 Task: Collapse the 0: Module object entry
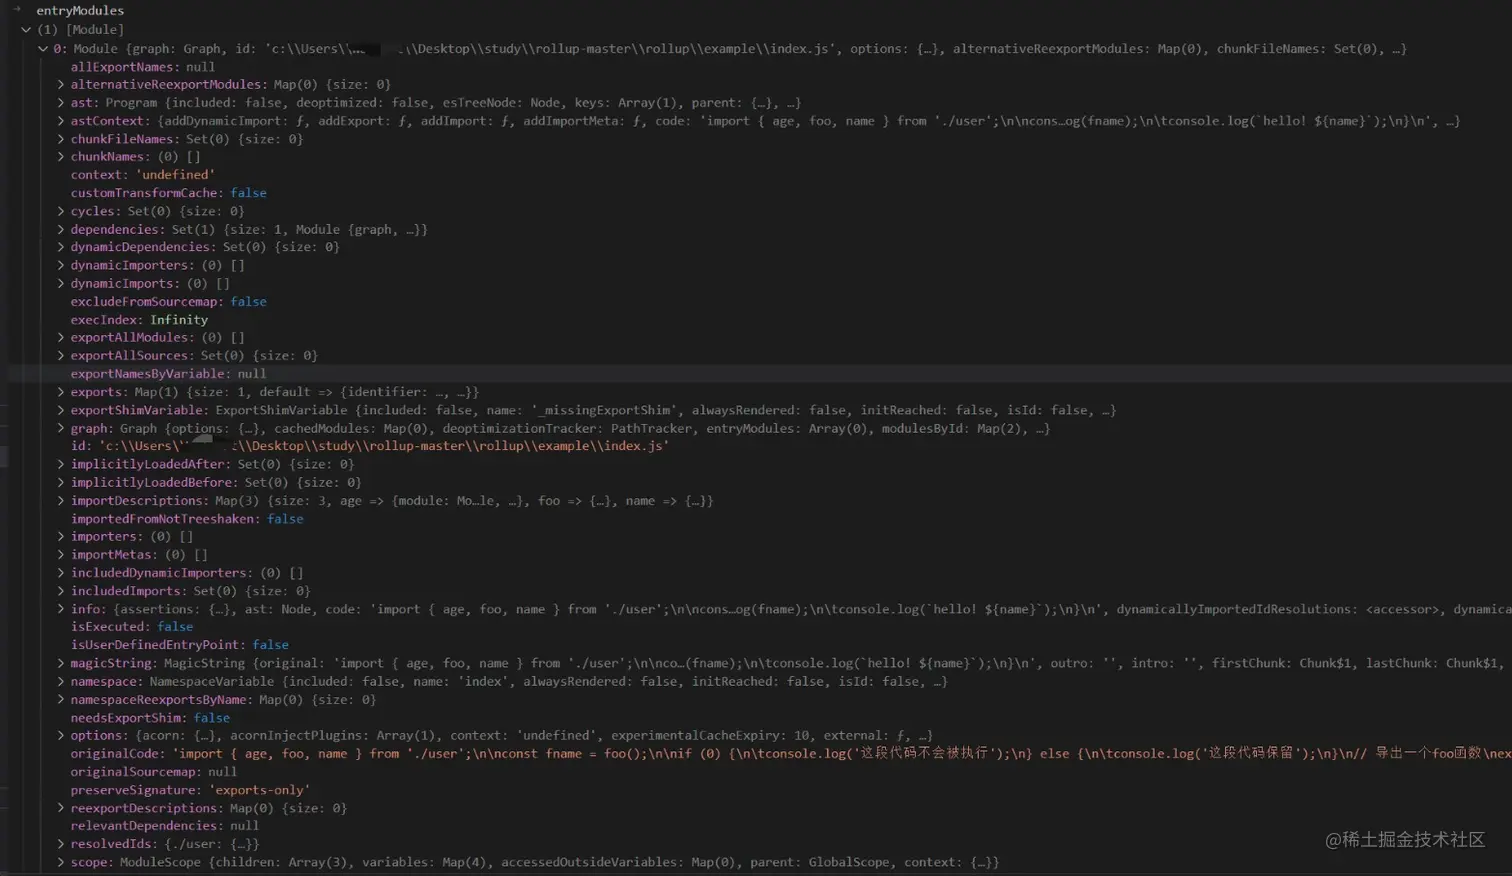[x=43, y=48]
